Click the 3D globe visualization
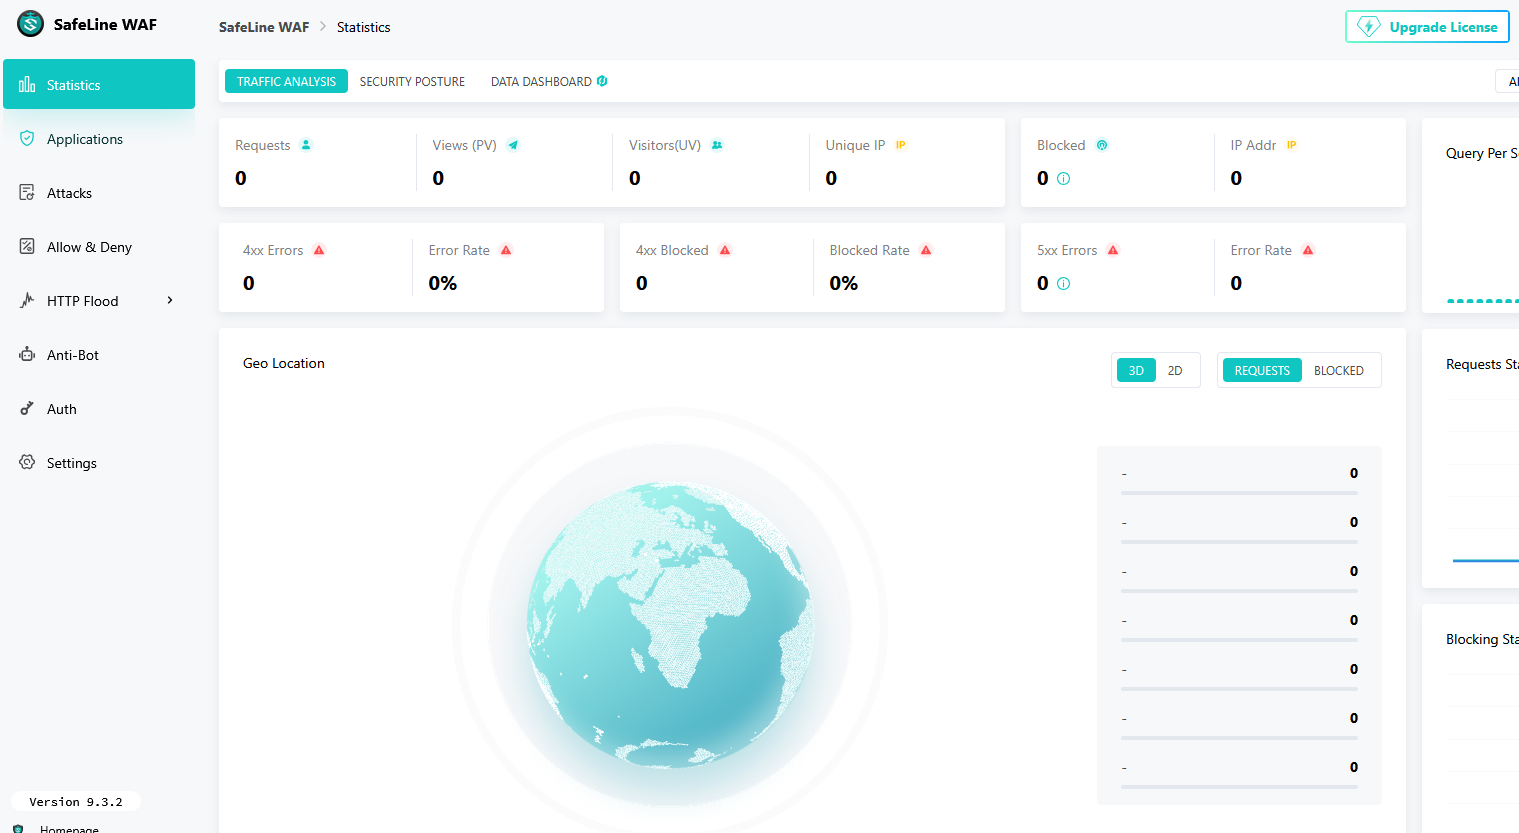 click(670, 625)
